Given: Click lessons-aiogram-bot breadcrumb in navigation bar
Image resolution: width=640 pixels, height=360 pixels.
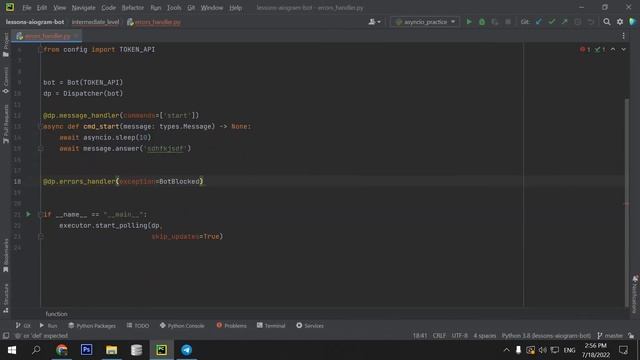Looking at the screenshot, I should coord(35,22).
